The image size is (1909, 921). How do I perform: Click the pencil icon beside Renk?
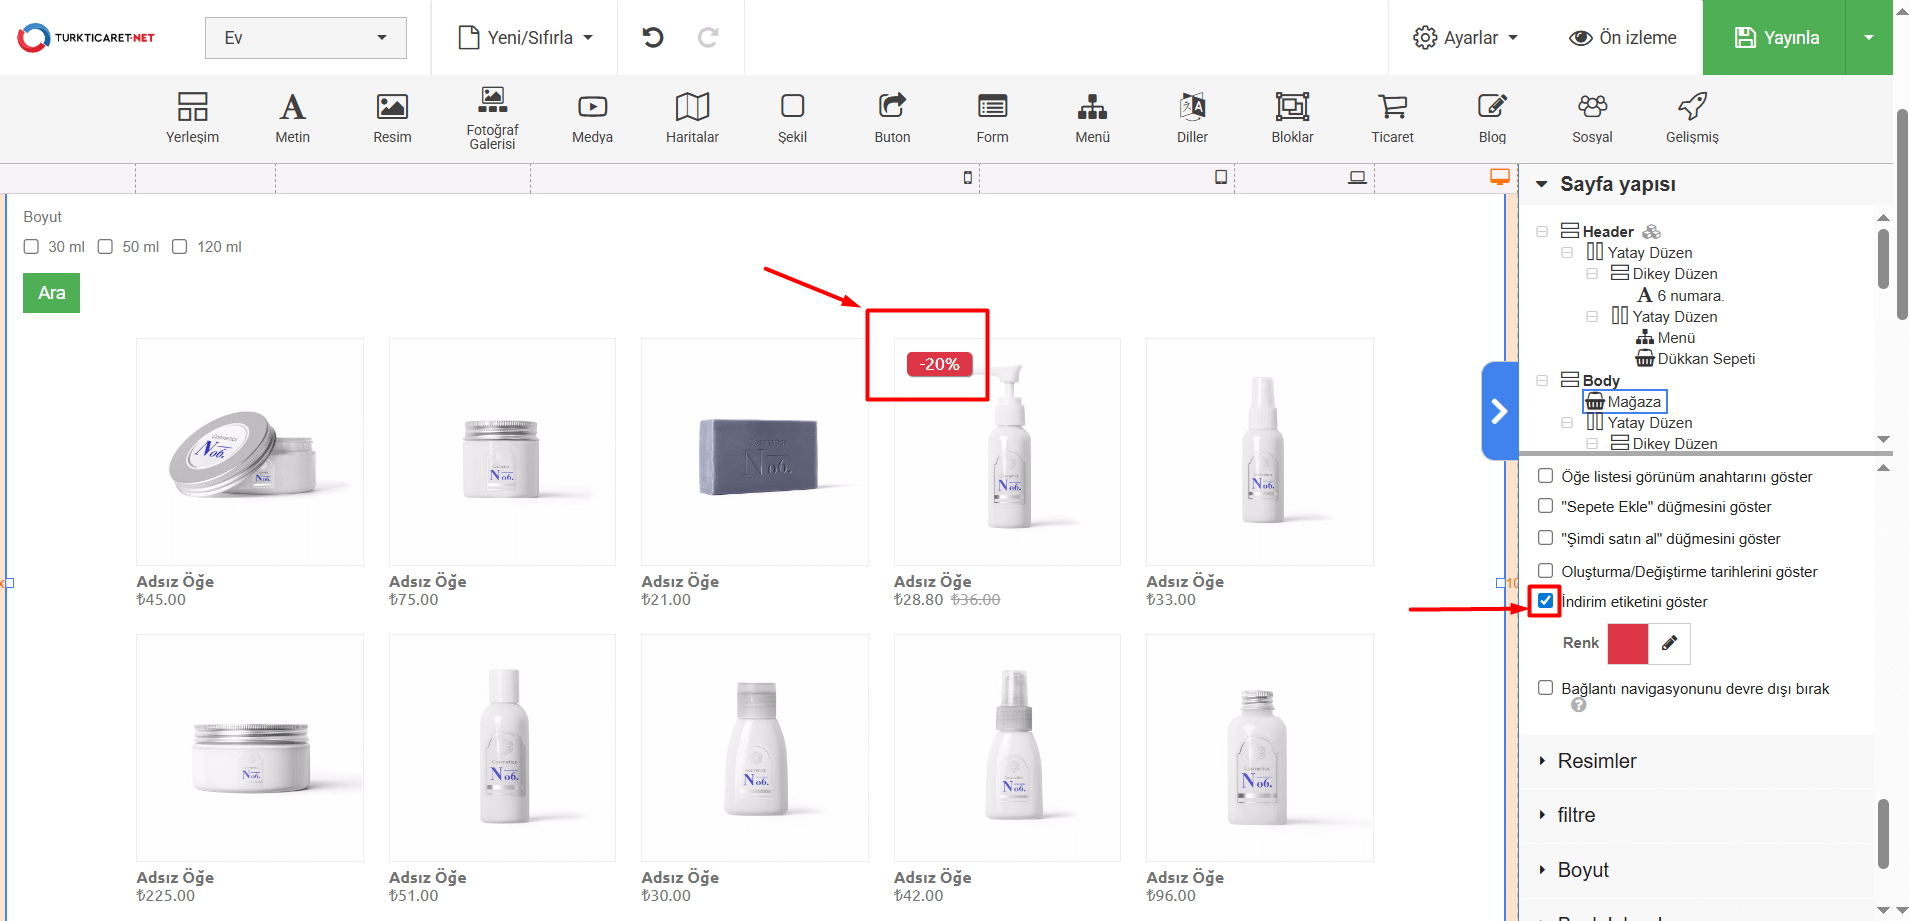1669,644
